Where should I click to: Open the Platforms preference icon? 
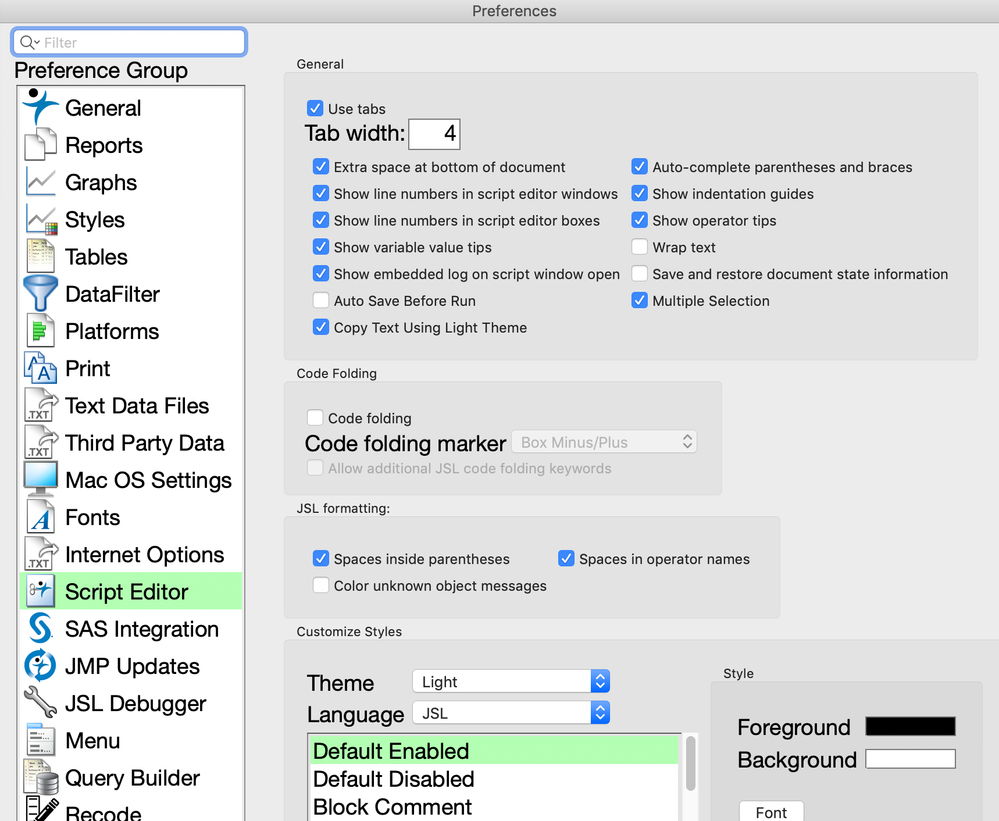coord(40,331)
